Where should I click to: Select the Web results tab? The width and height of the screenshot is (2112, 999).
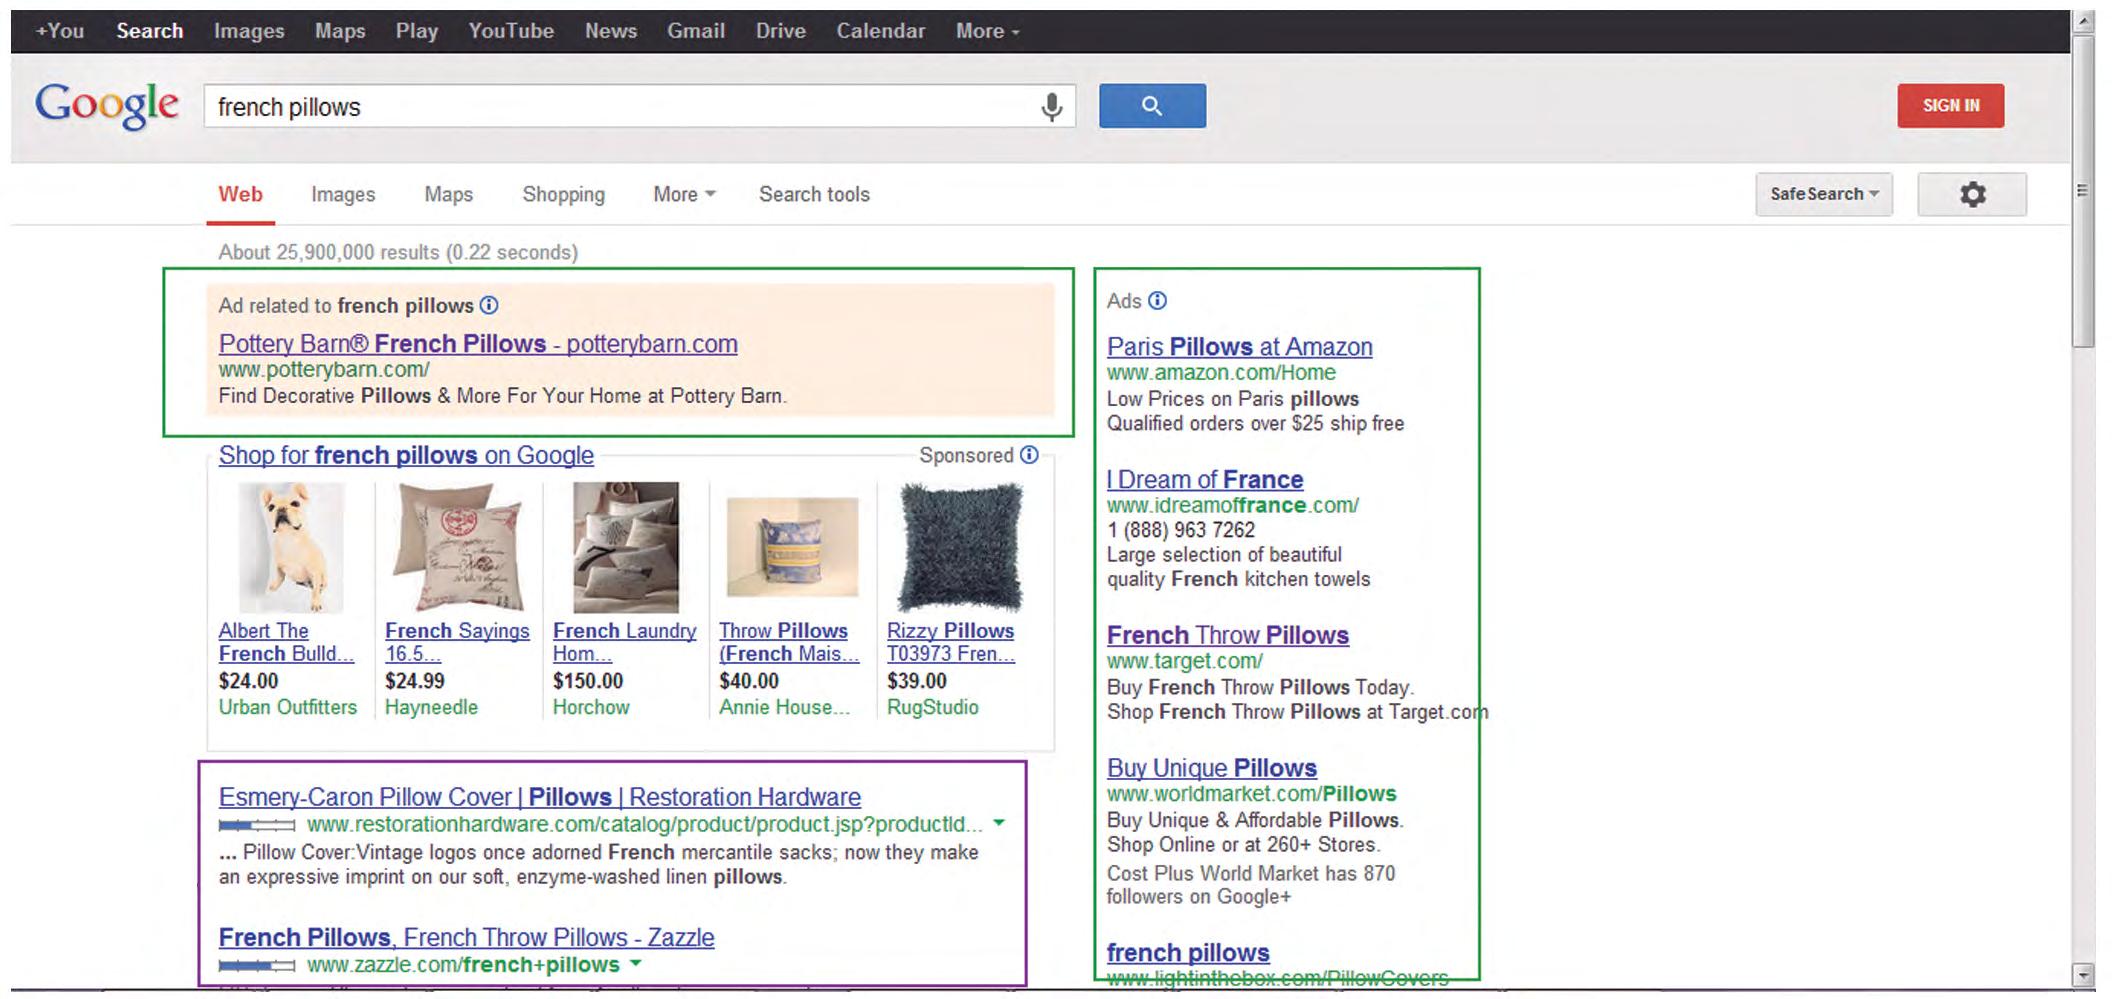241,194
